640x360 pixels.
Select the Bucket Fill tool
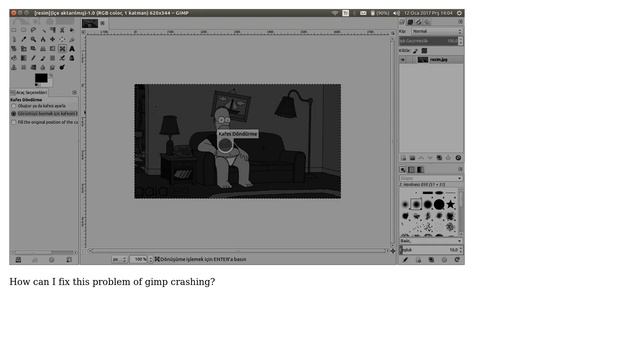coord(14,58)
